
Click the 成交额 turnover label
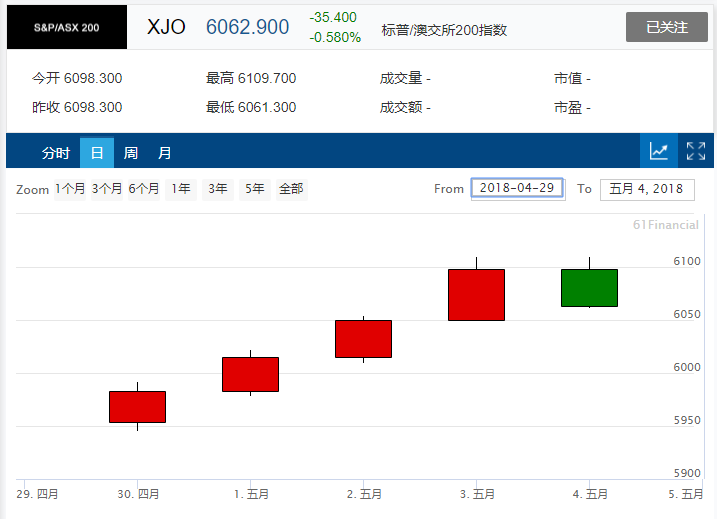click(401, 108)
